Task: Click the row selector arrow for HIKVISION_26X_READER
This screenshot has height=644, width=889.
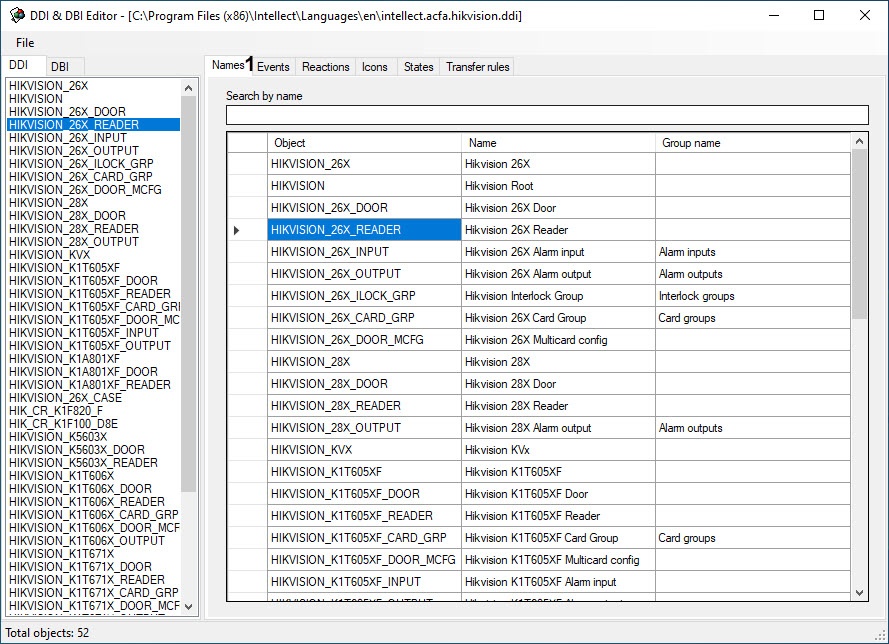Action: pyautogui.click(x=237, y=230)
